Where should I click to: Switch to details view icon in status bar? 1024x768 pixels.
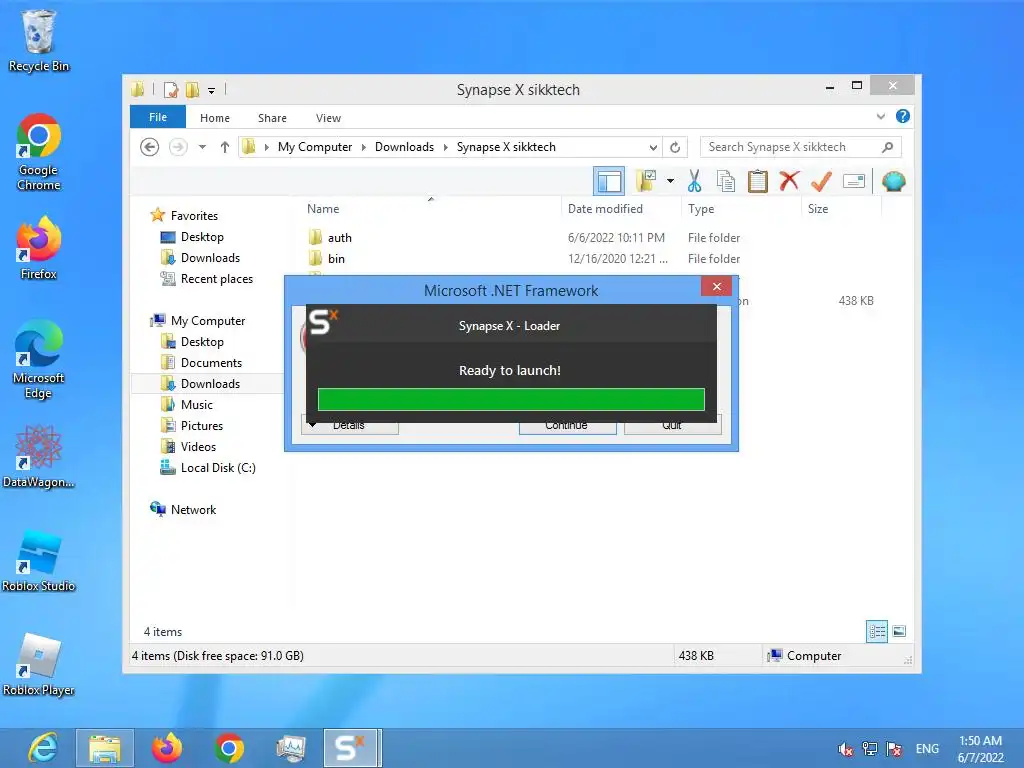(x=877, y=631)
